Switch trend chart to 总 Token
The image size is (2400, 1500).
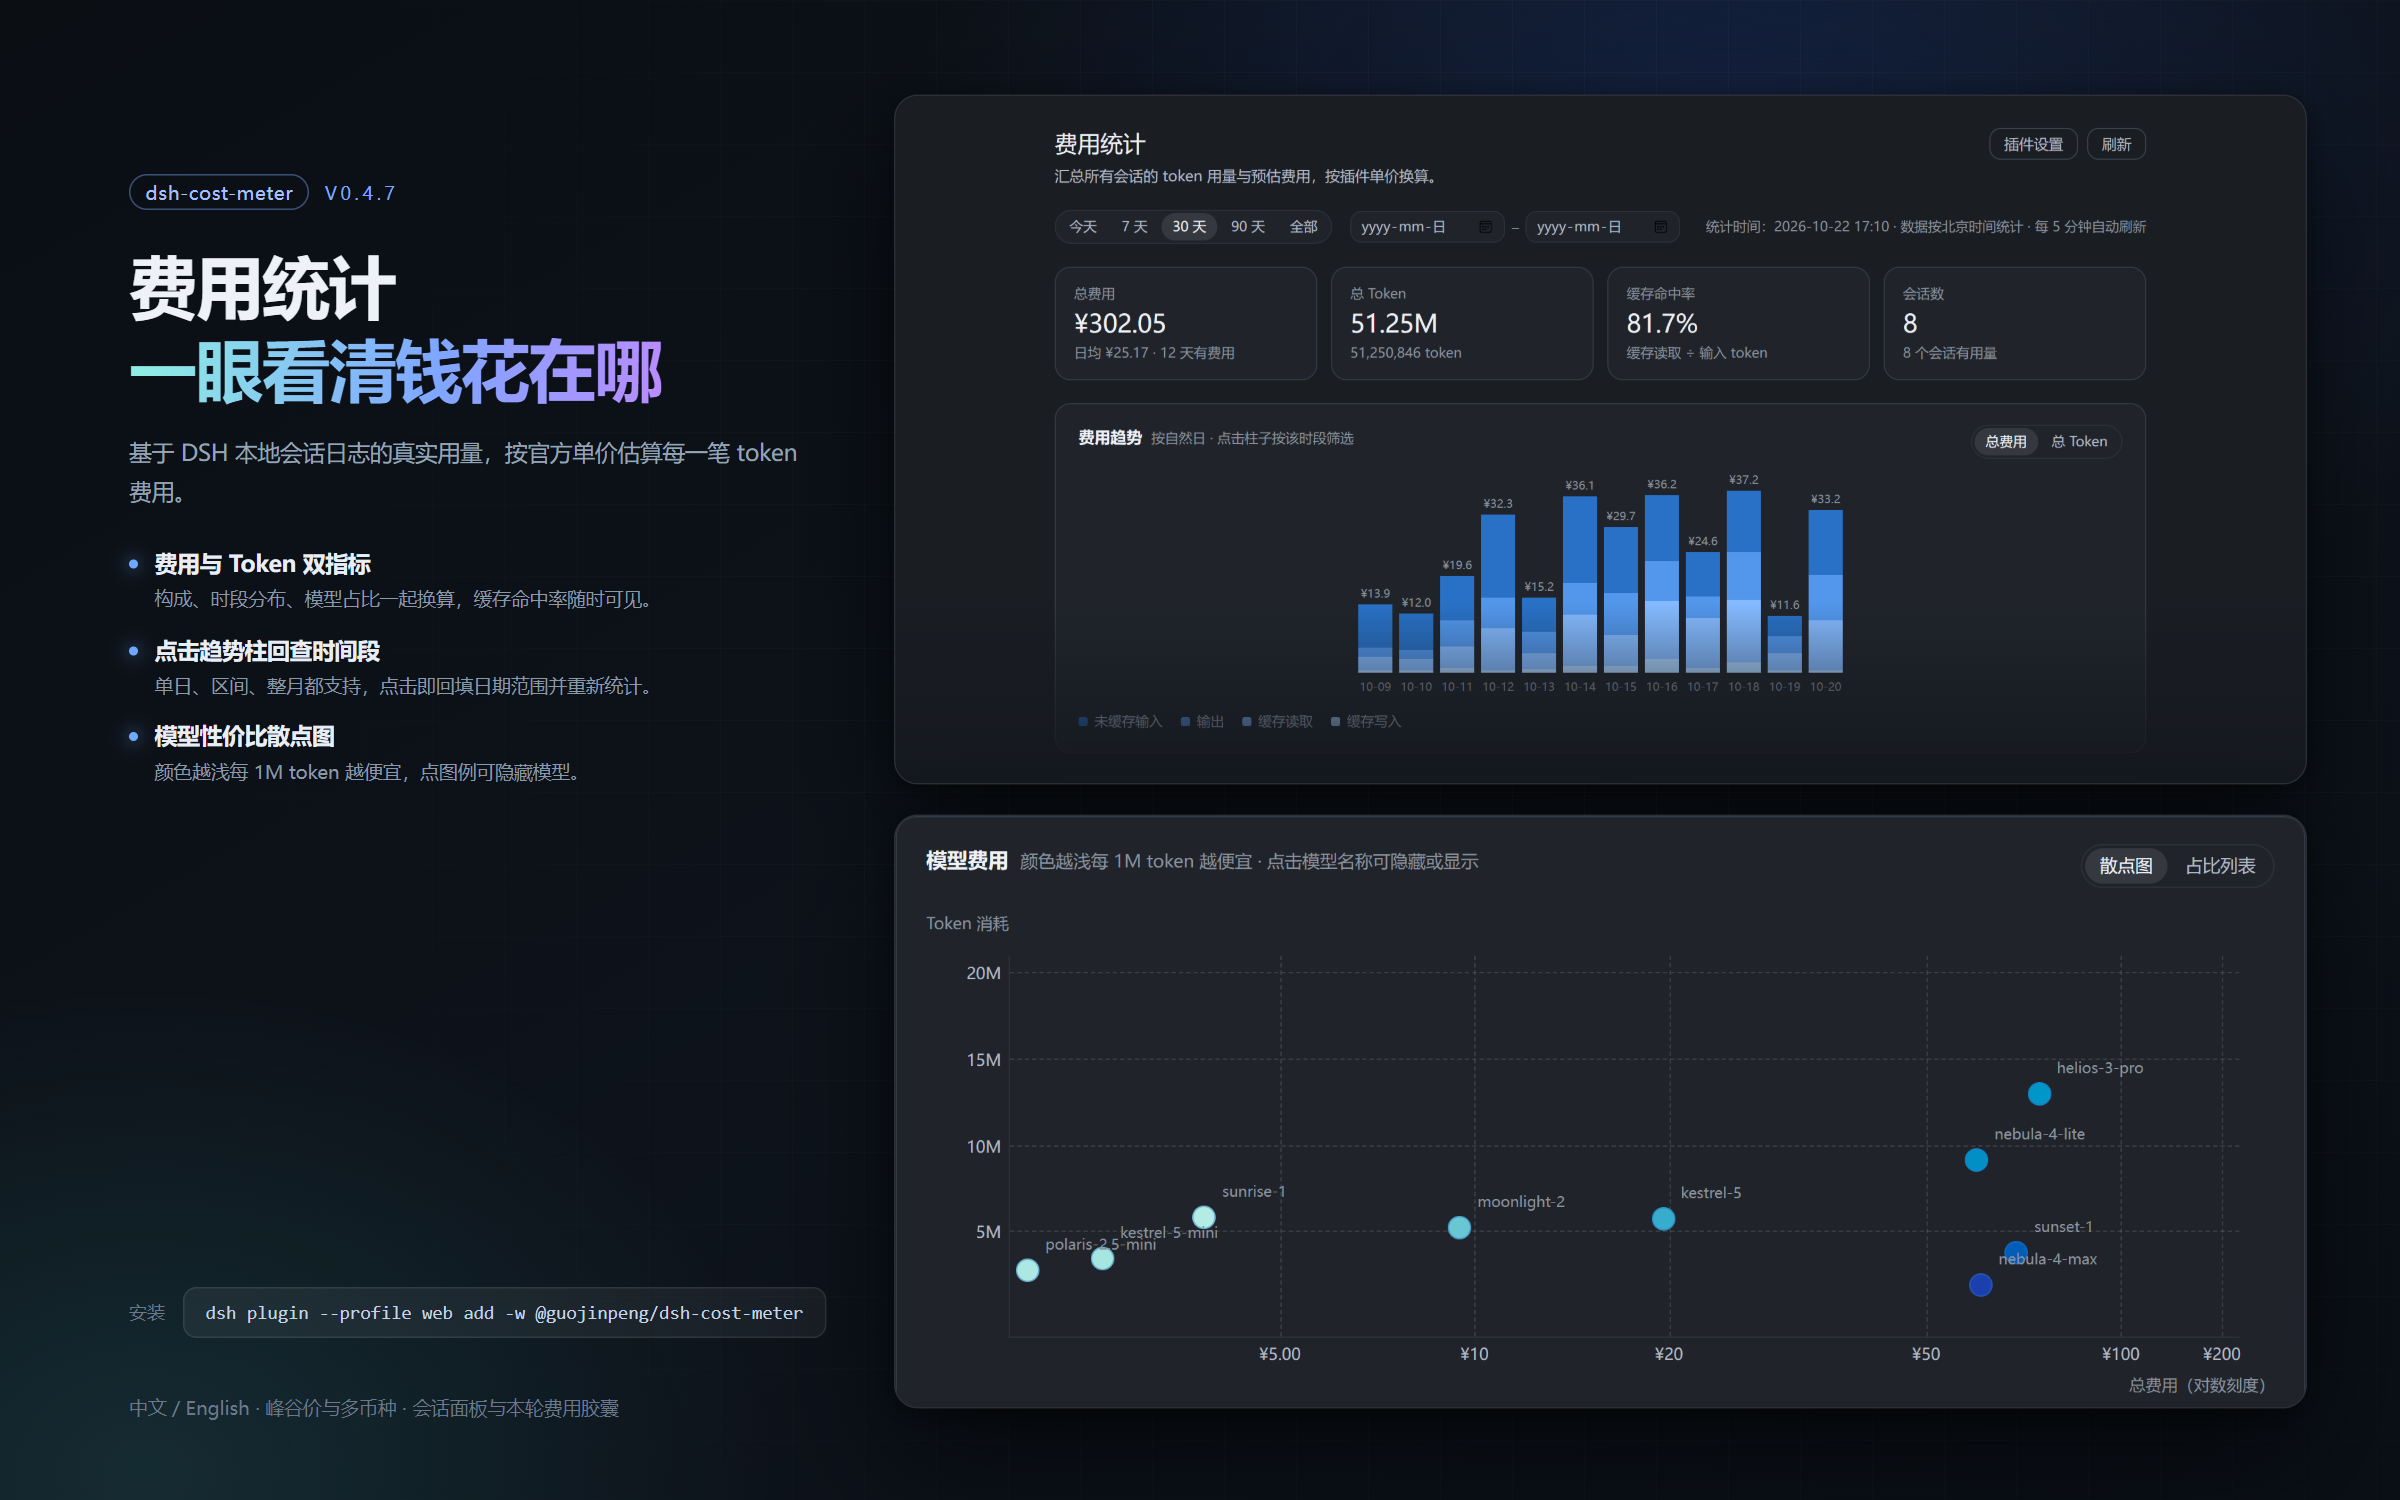[2079, 442]
